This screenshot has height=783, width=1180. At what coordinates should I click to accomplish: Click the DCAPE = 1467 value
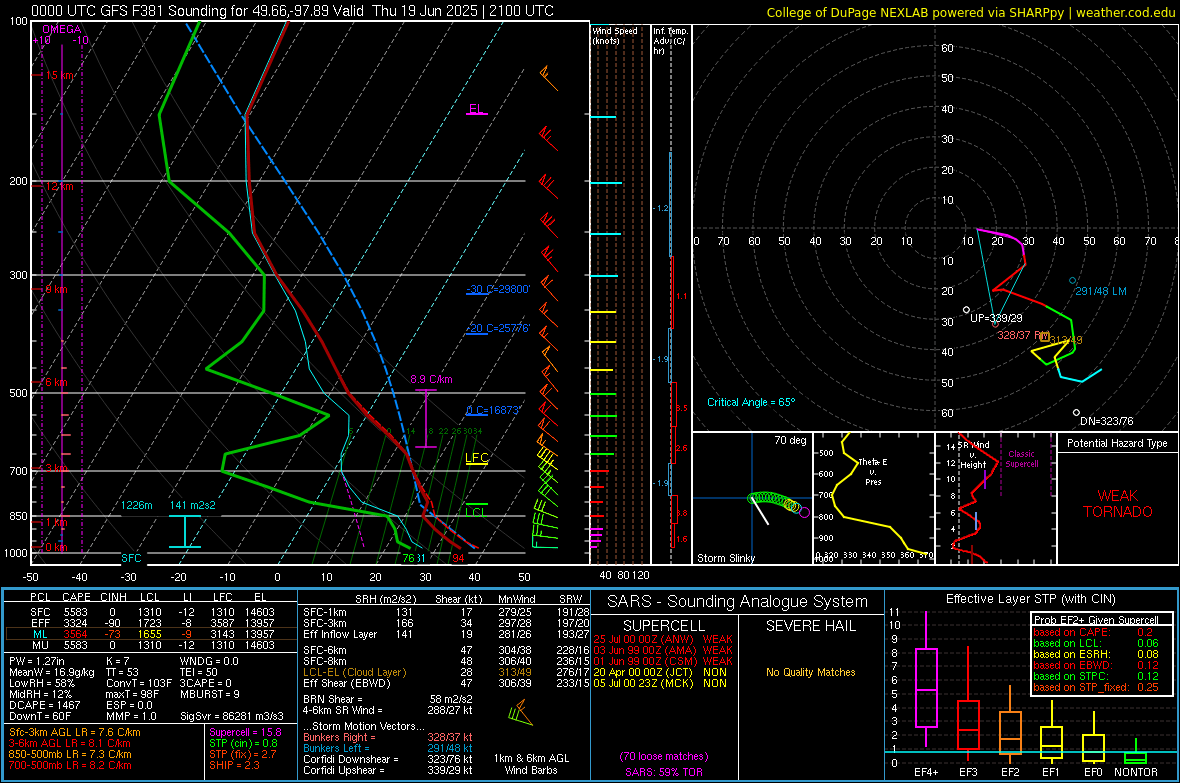point(44,705)
